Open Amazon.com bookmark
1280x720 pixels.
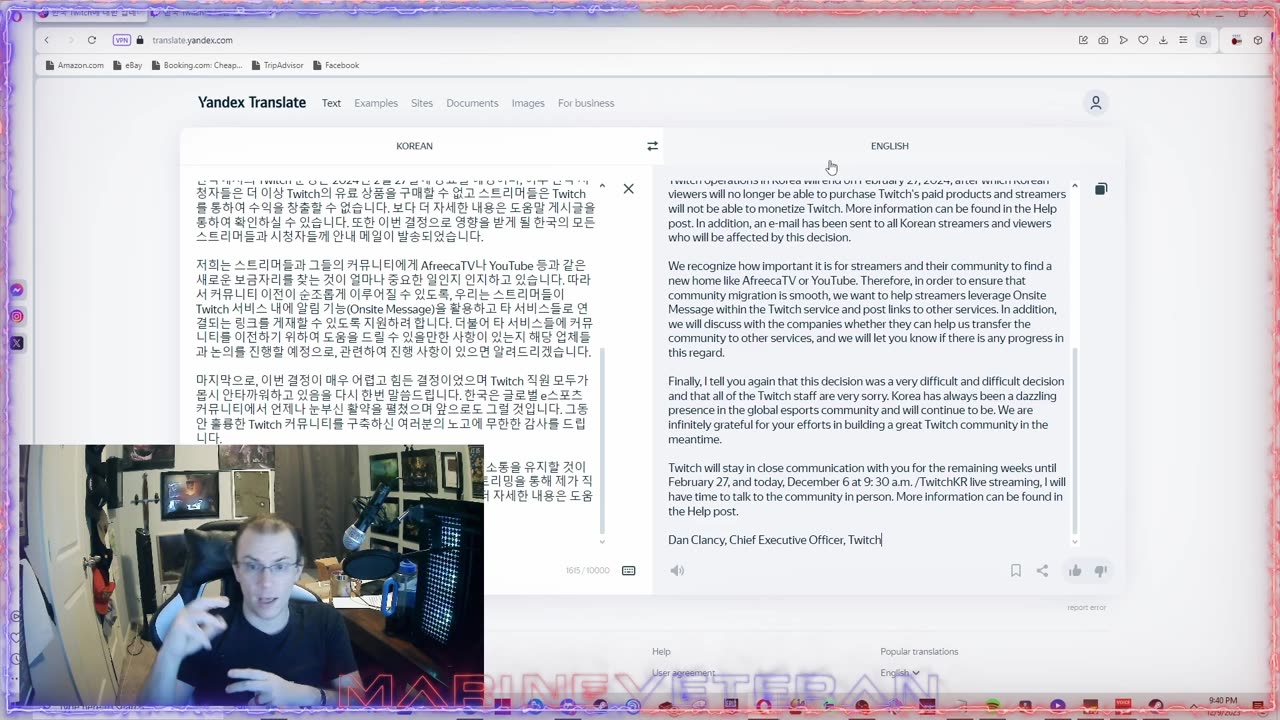click(x=74, y=65)
